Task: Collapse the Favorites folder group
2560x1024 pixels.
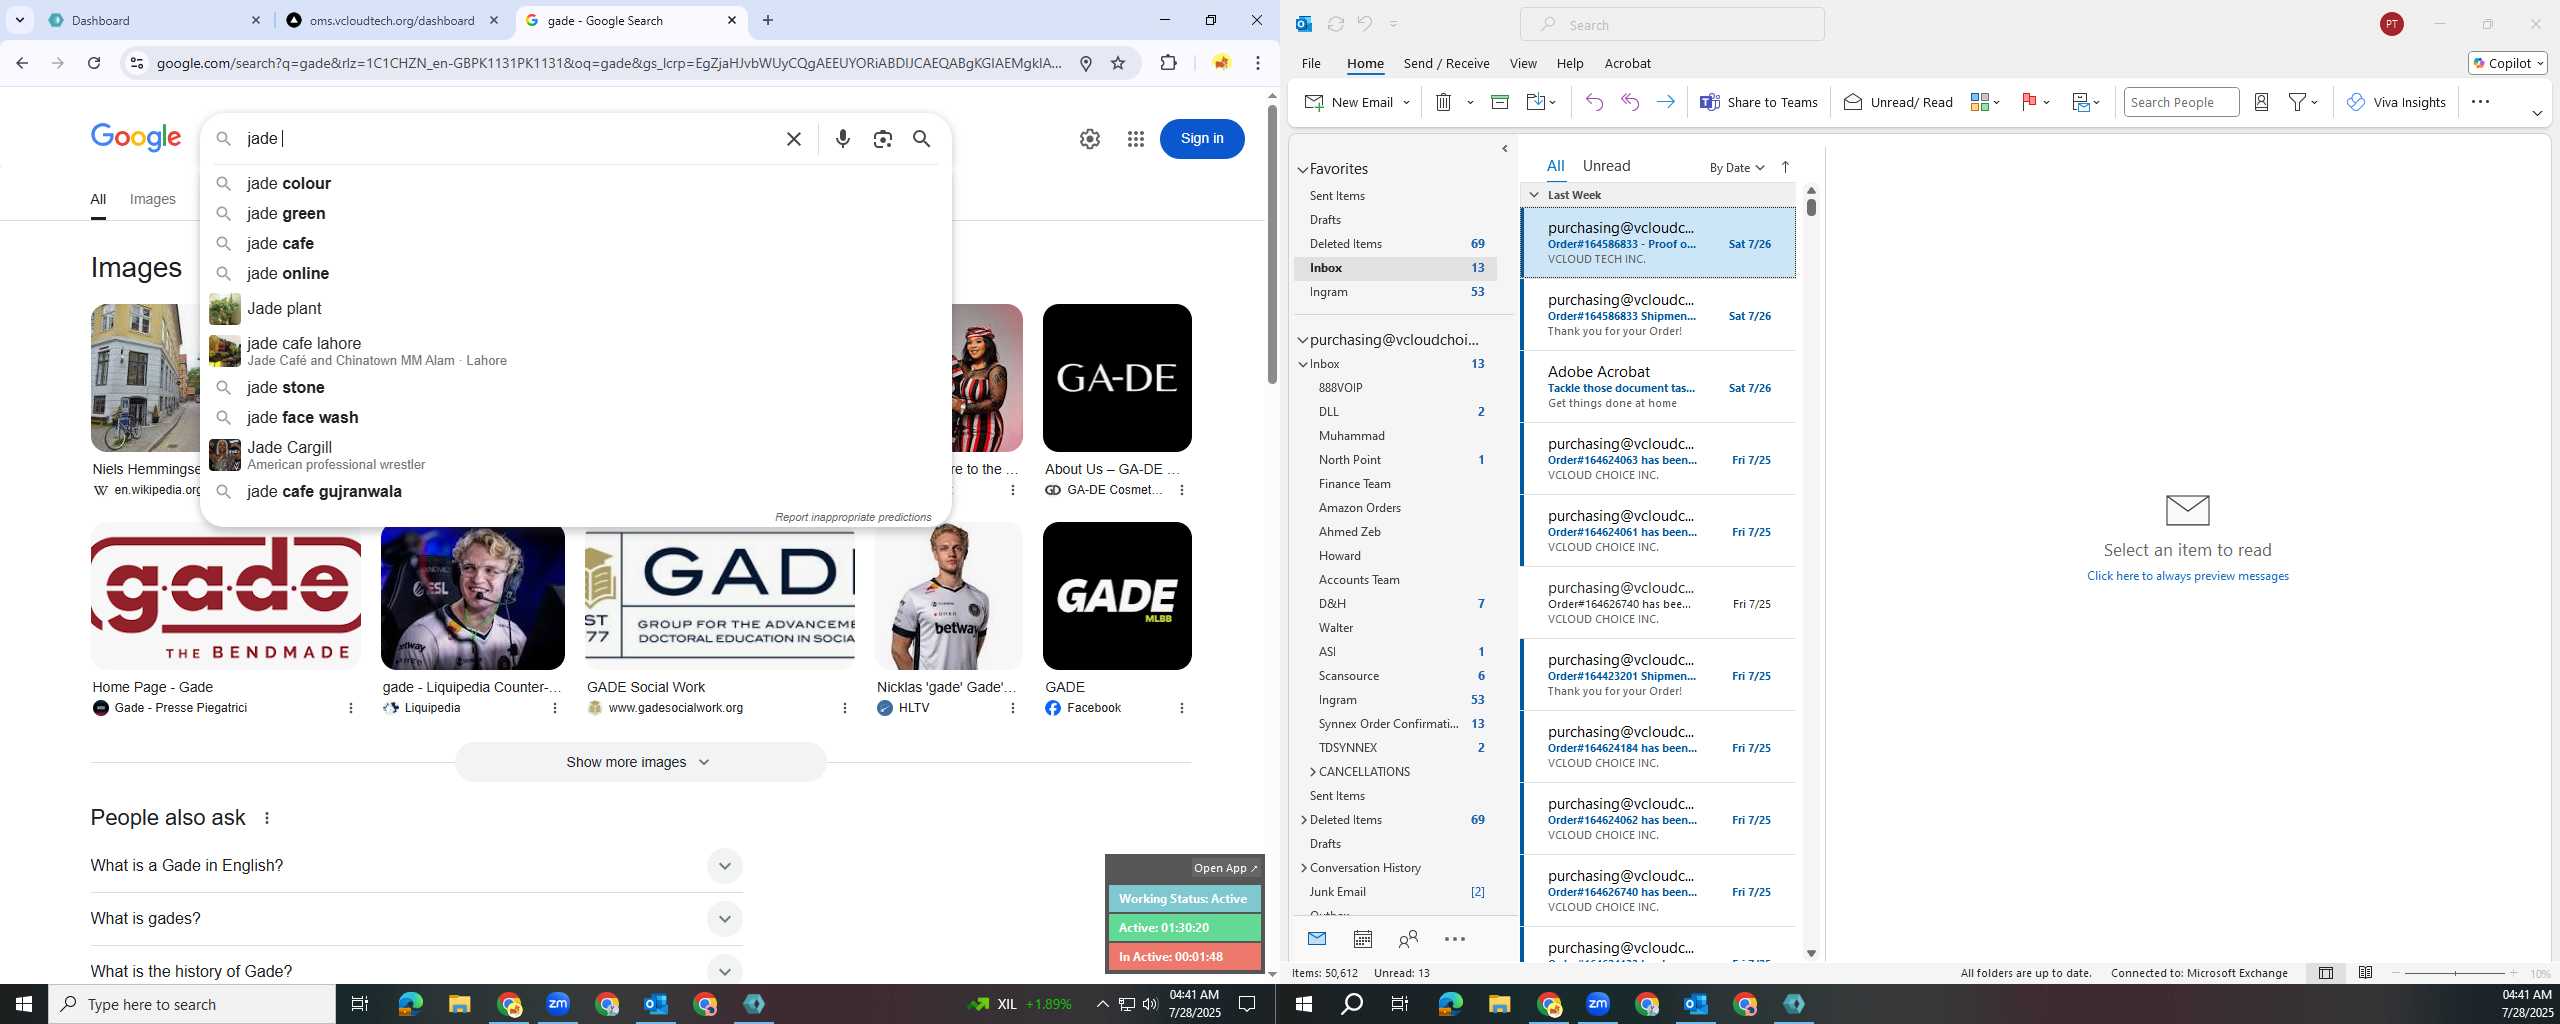Action: (1303, 170)
